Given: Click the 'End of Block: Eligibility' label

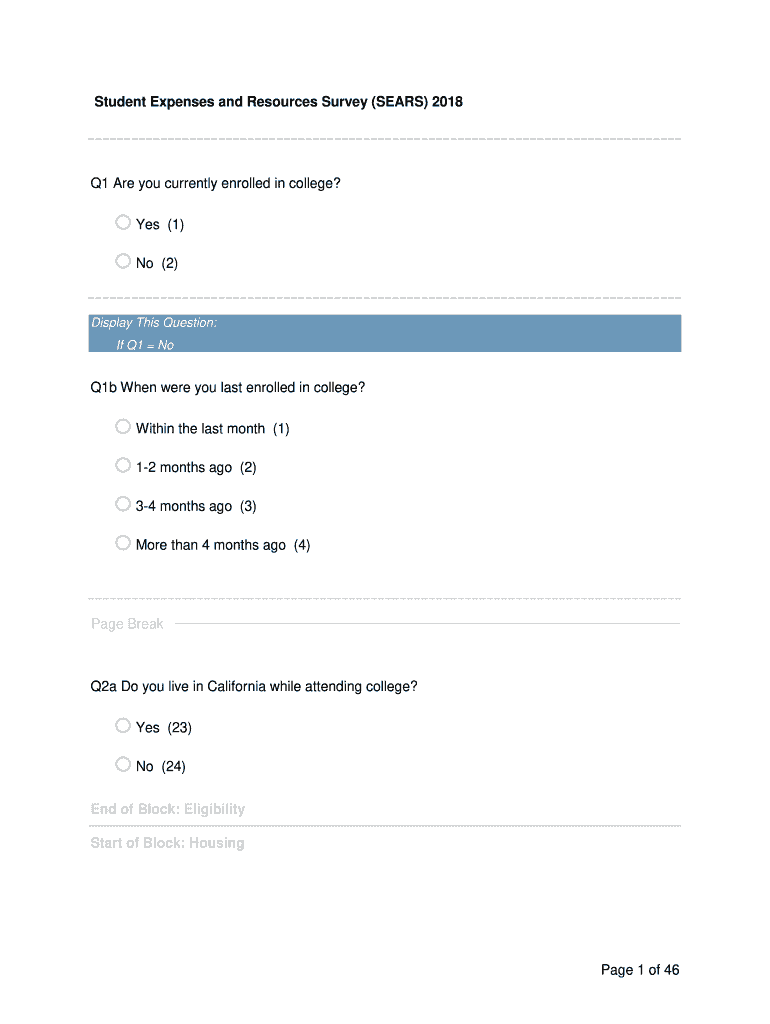Looking at the screenshot, I should (x=168, y=809).
